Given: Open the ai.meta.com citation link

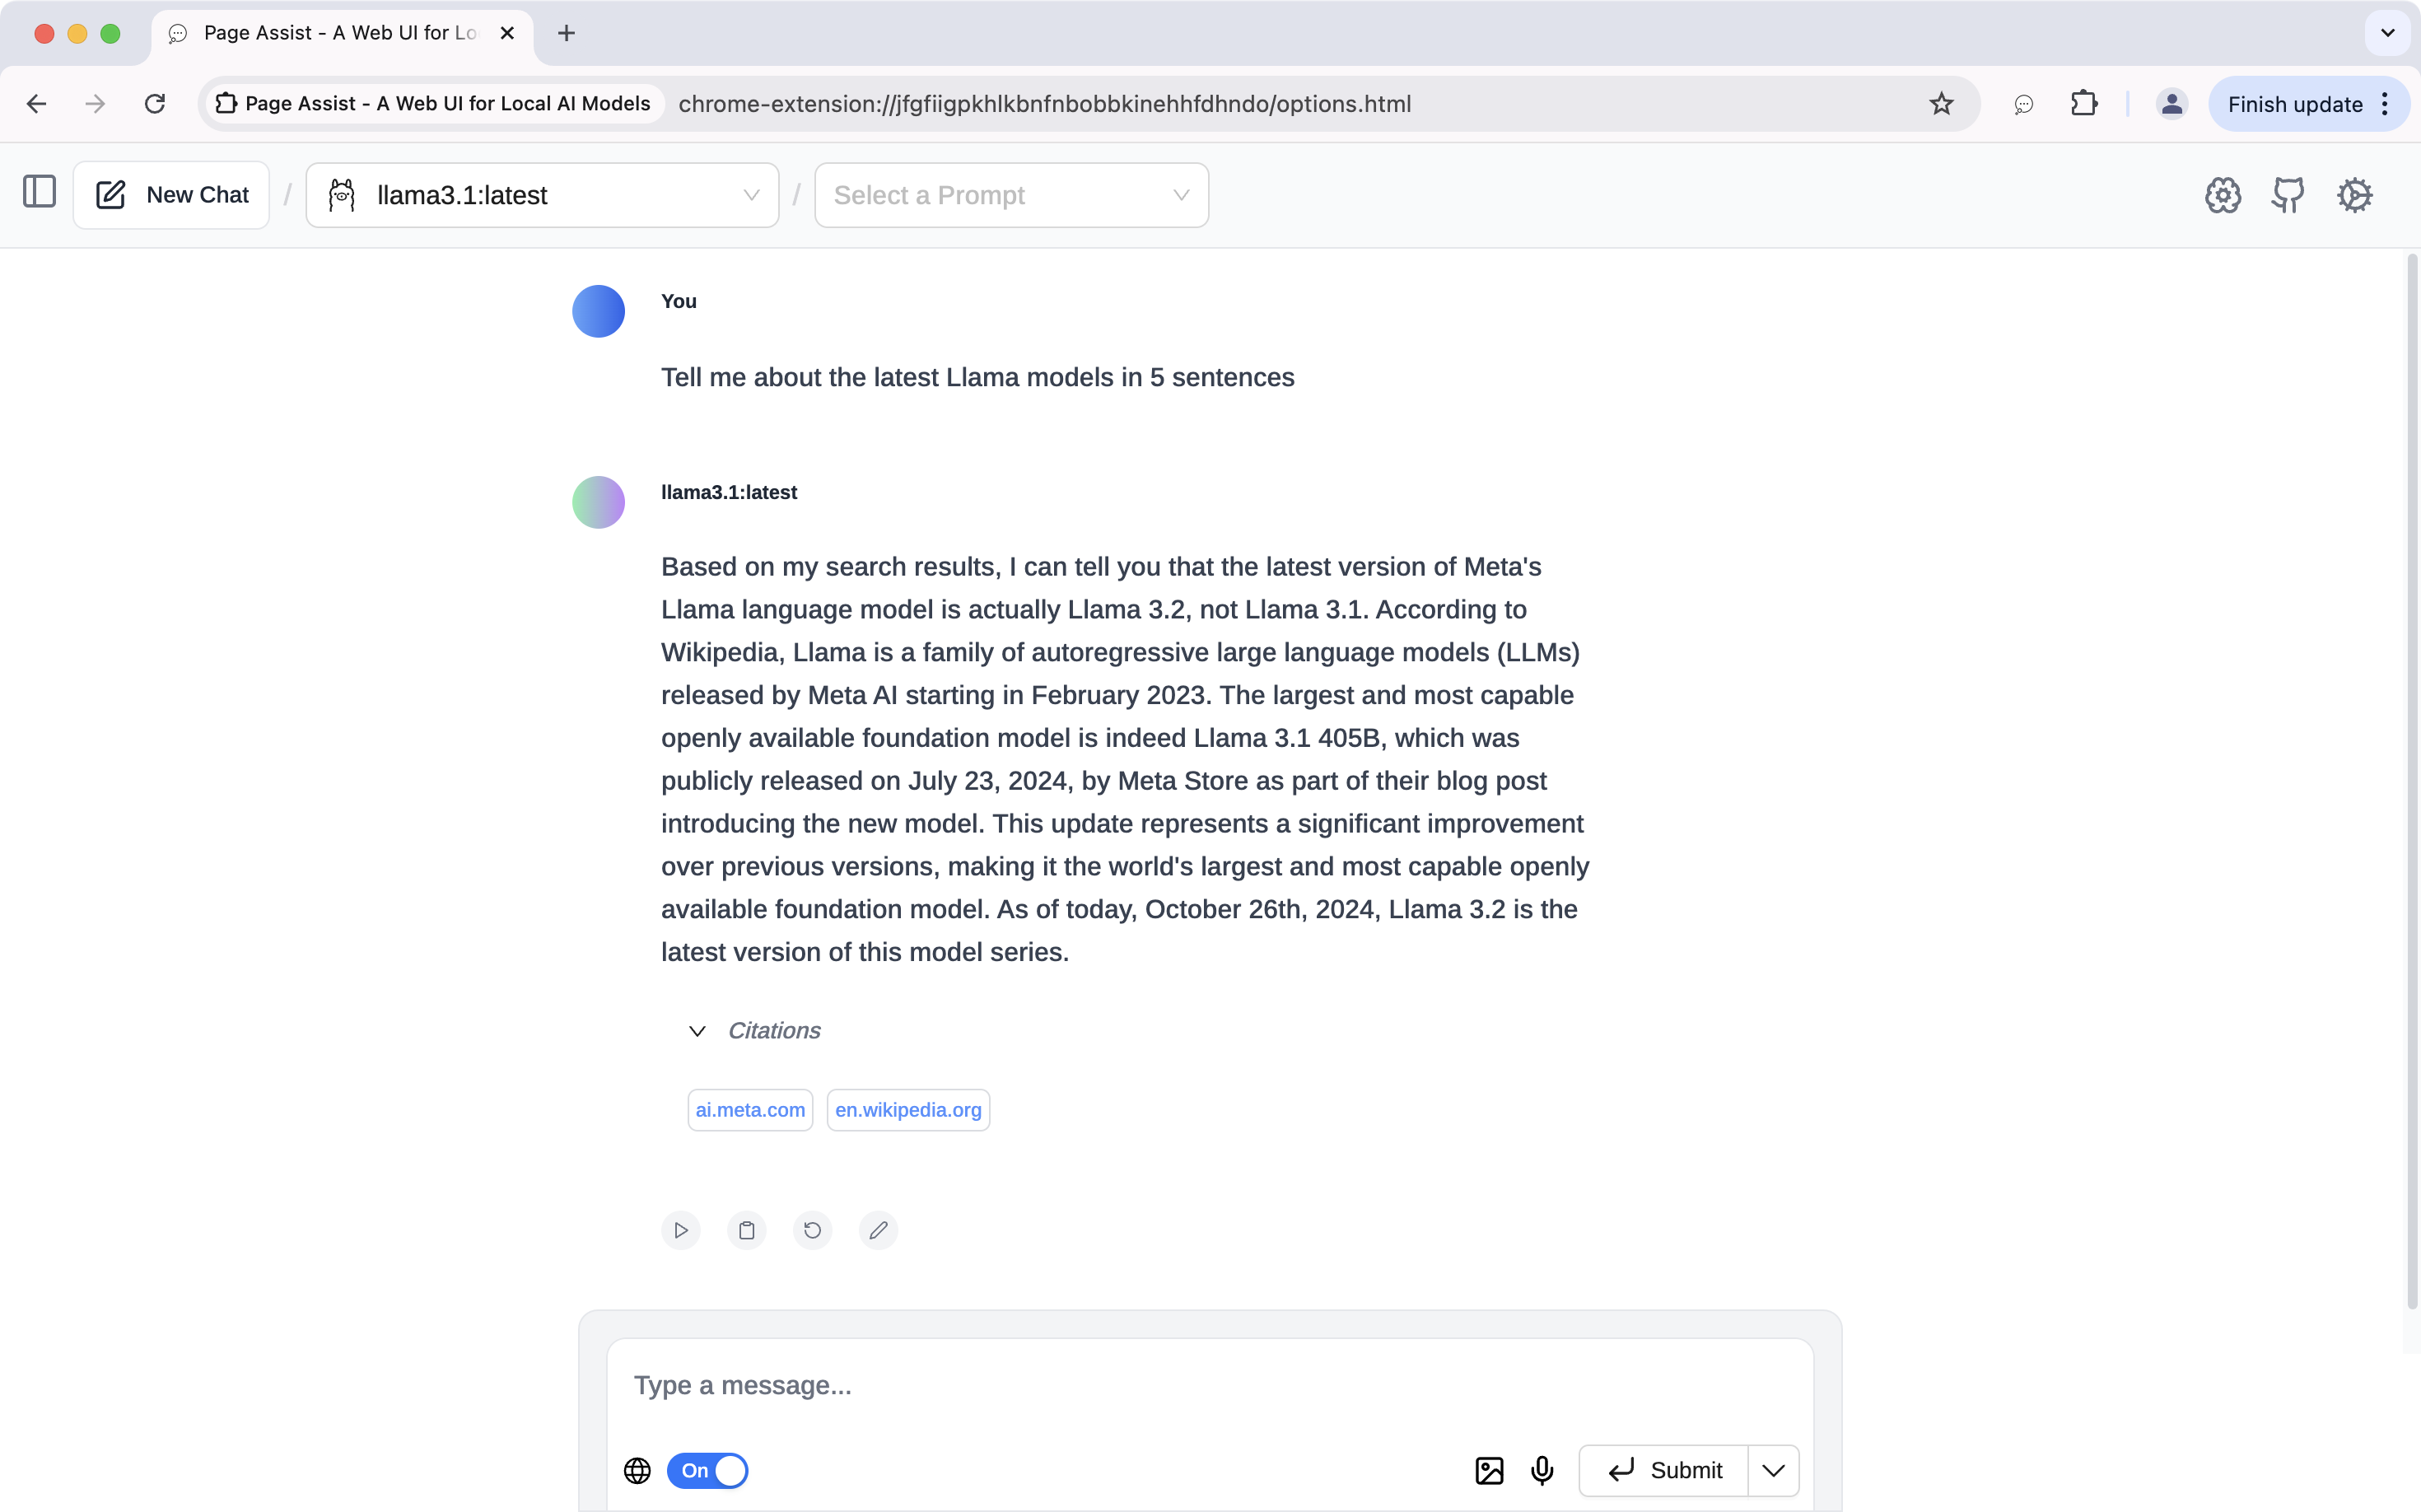Looking at the screenshot, I should pos(750,1110).
